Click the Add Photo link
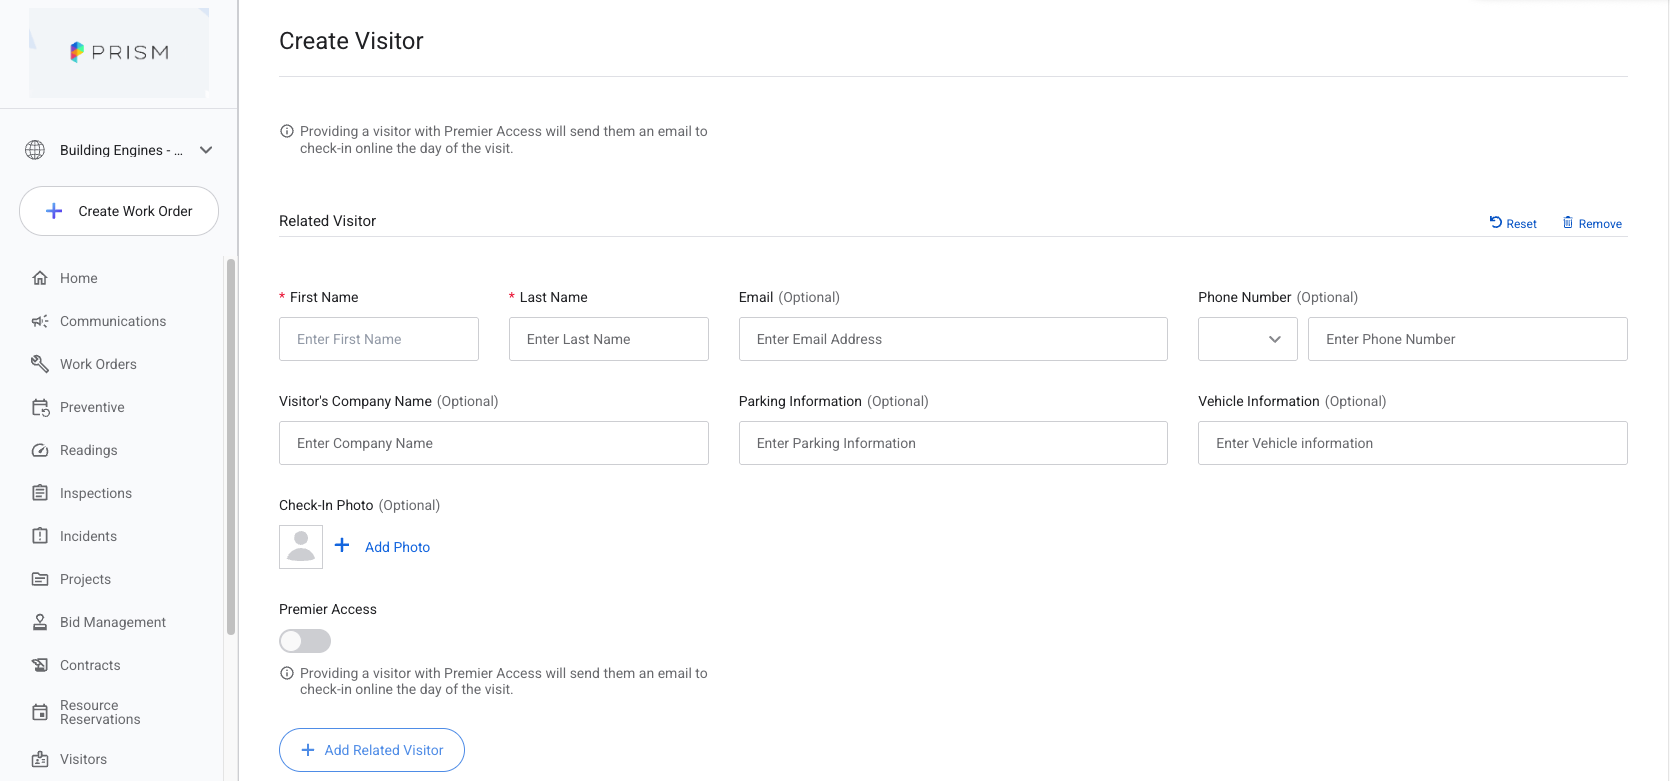This screenshot has width=1670, height=781. 397,547
